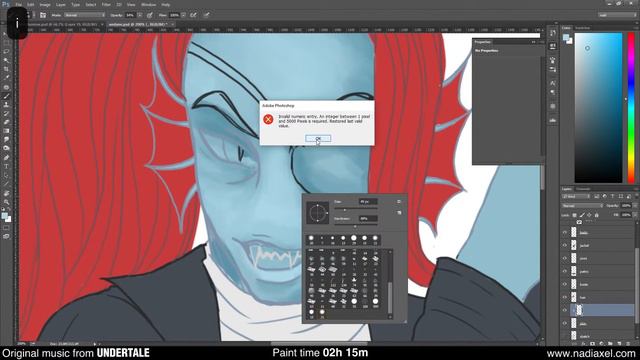Image resolution: width=640 pixels, height=360 pixels.
Task: Open the Image menu
Action: (x=45, y=4)
